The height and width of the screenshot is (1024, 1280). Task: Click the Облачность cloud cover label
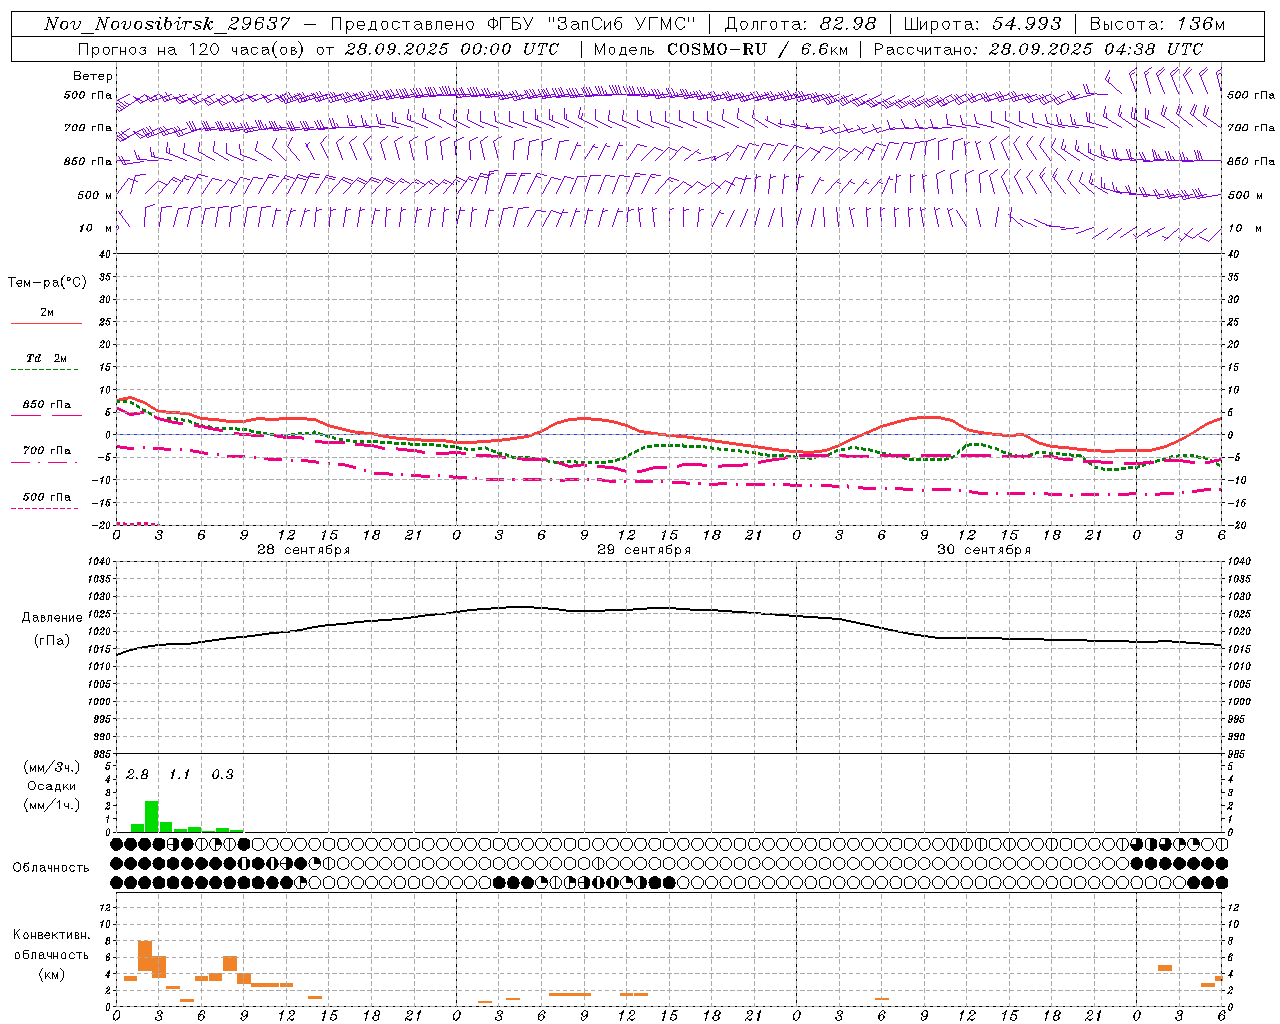pyautogui.click(x=51, y=868)
